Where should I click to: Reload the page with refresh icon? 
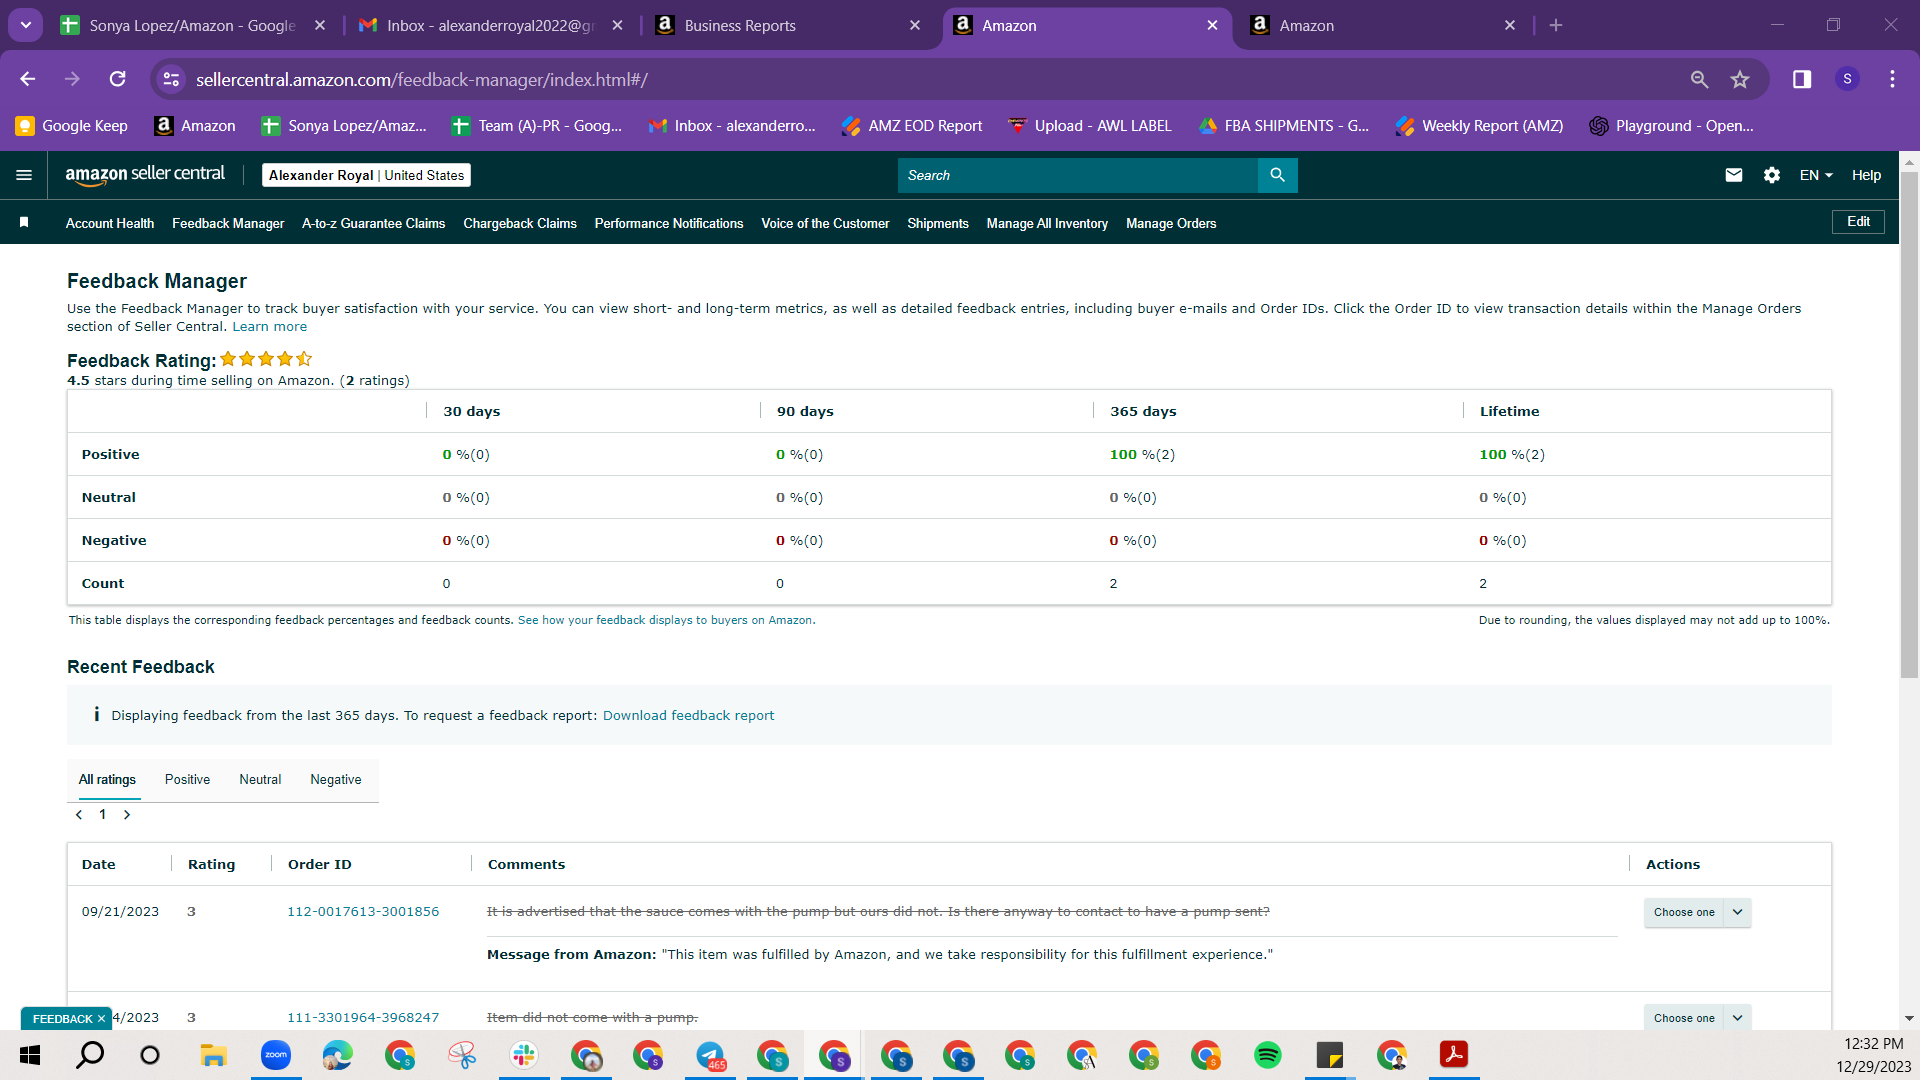click(118, 79)
